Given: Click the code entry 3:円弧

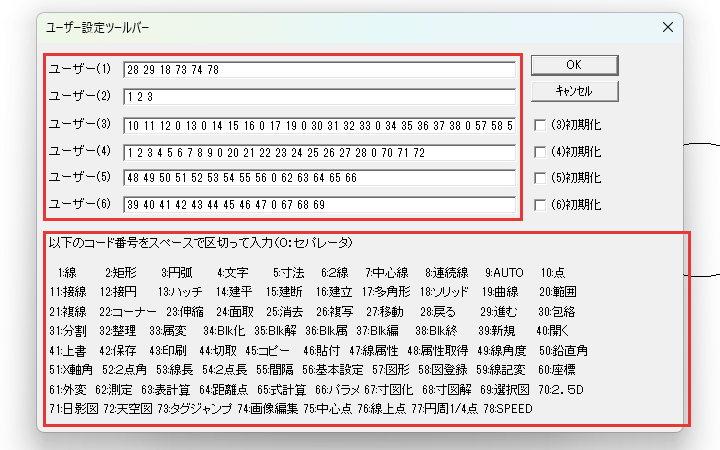Looking at the screenshot, I should click(x=177, y=273).
